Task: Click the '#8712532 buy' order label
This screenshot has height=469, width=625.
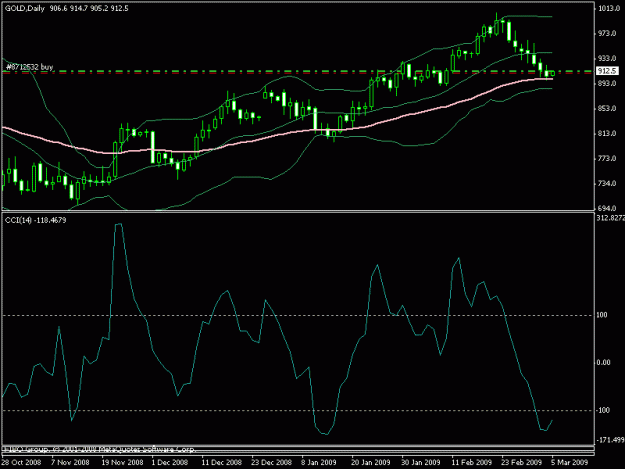Action: [x=29, y=67]
